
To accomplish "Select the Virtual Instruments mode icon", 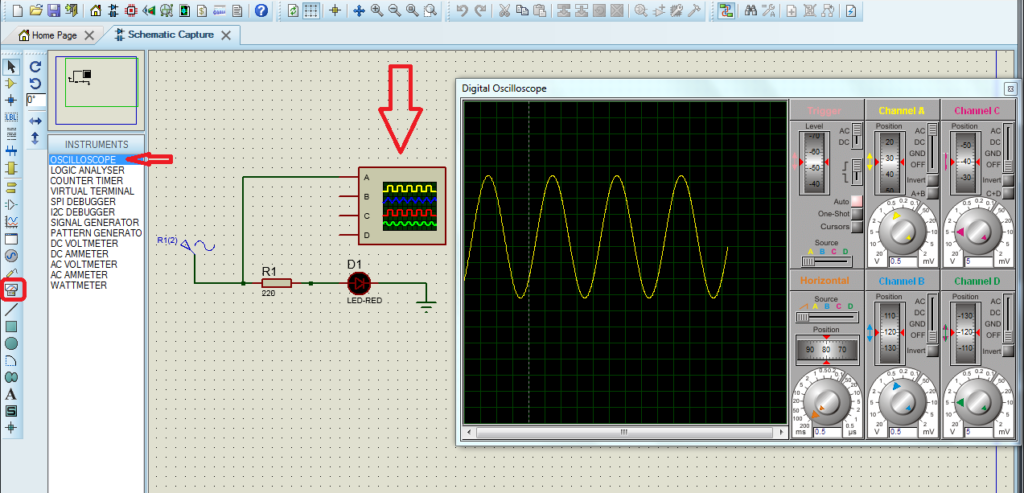I will coord(12,289).
